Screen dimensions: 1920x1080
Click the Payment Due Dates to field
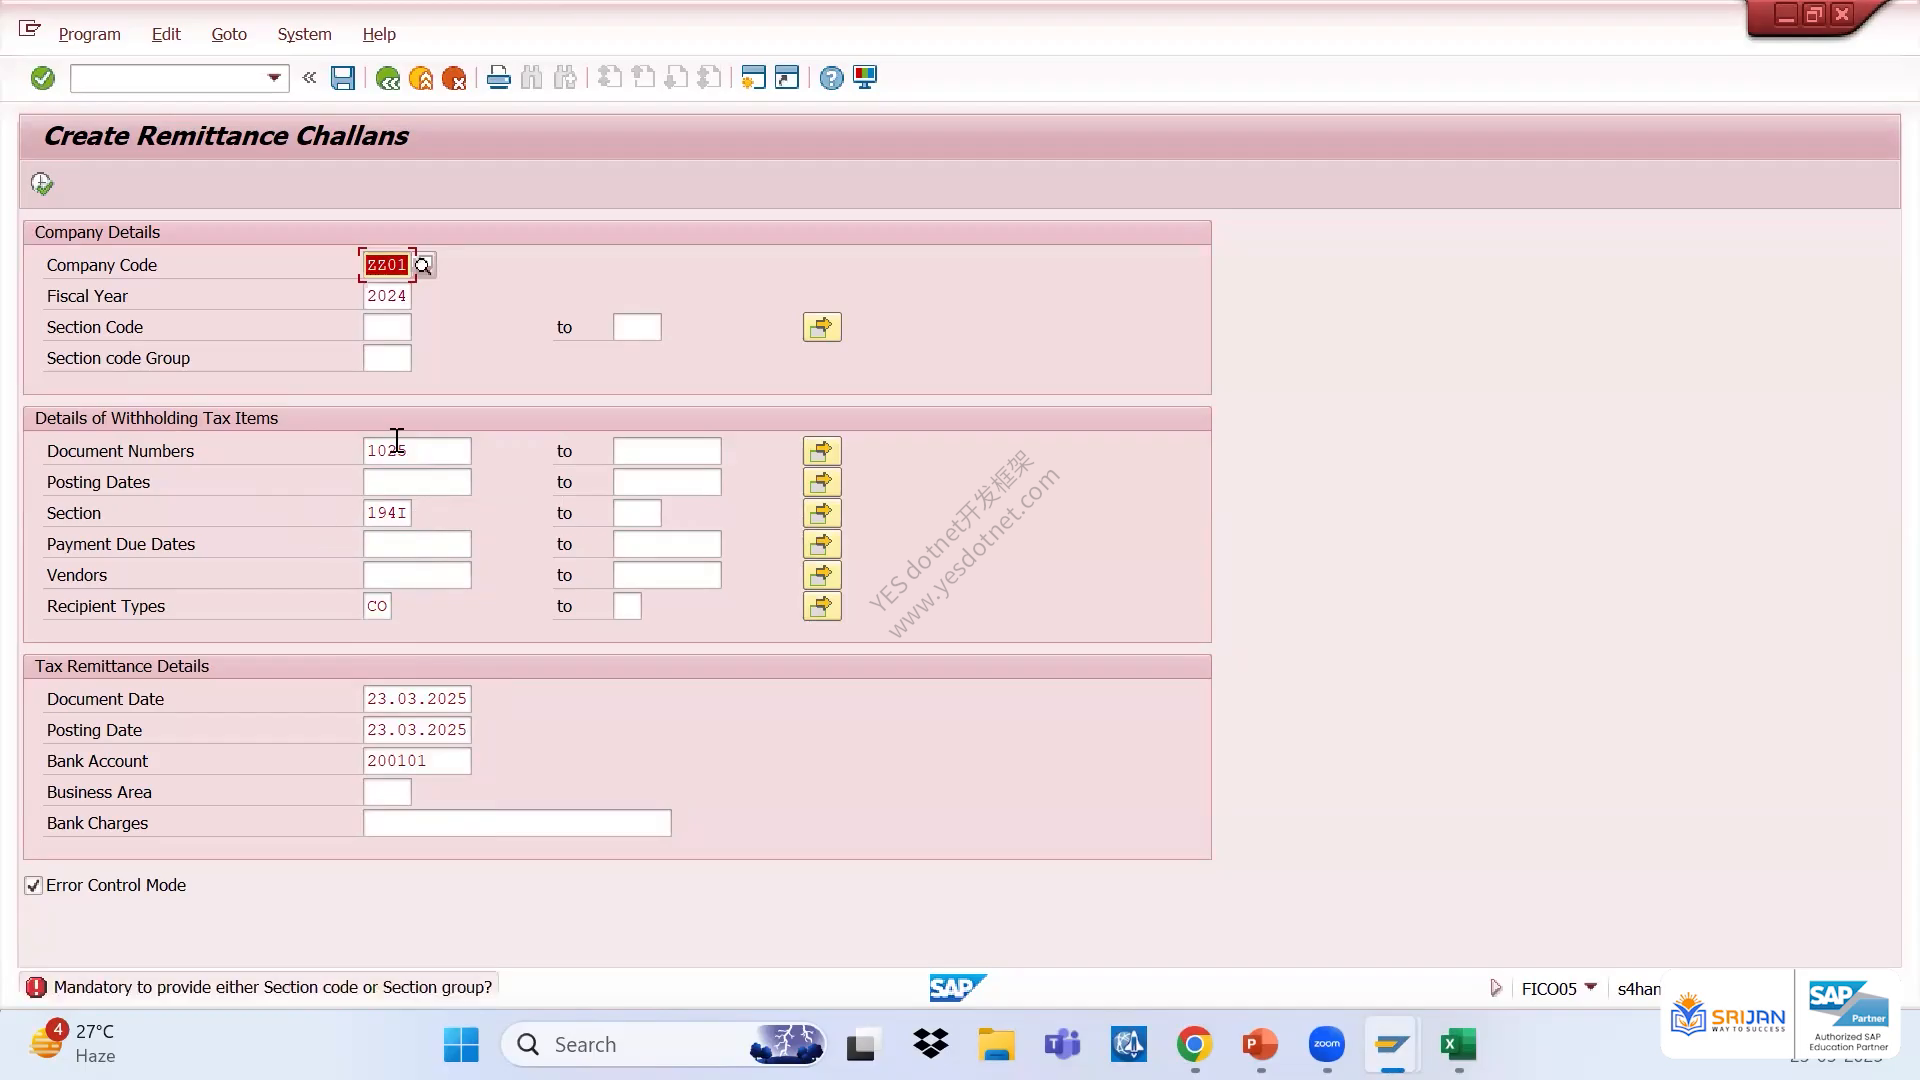pos(667,544)
